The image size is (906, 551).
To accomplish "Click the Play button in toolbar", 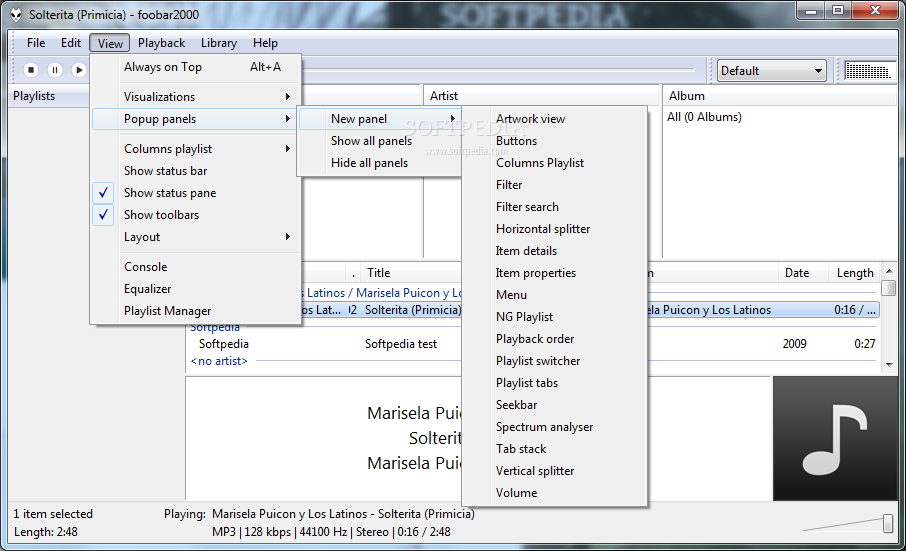I will click(x=79, y=70).
